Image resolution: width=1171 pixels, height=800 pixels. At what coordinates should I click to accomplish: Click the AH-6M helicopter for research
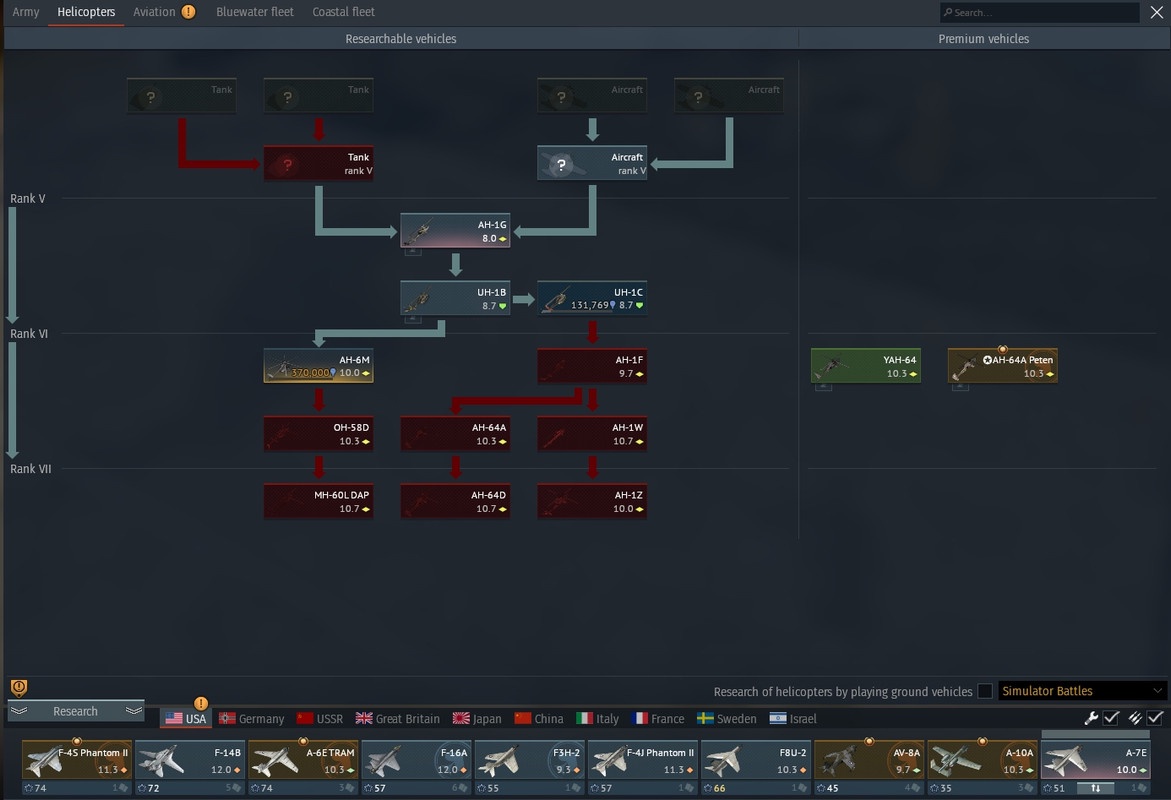pos(318,365)
